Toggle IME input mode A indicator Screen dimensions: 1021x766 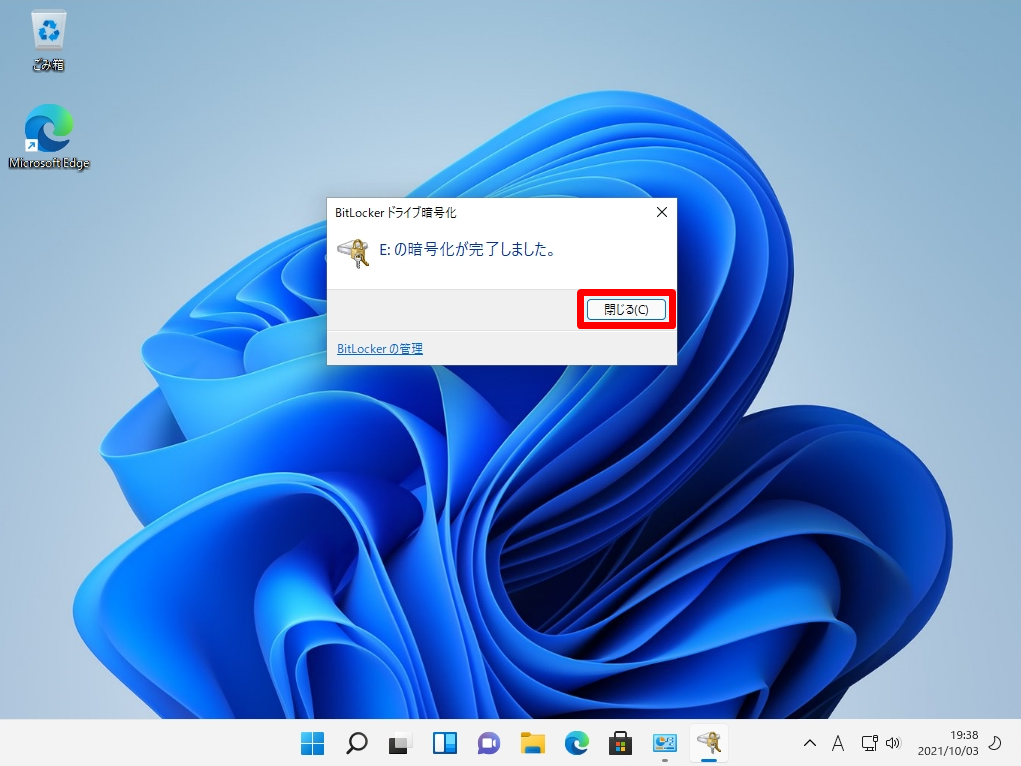pos(838,743)
